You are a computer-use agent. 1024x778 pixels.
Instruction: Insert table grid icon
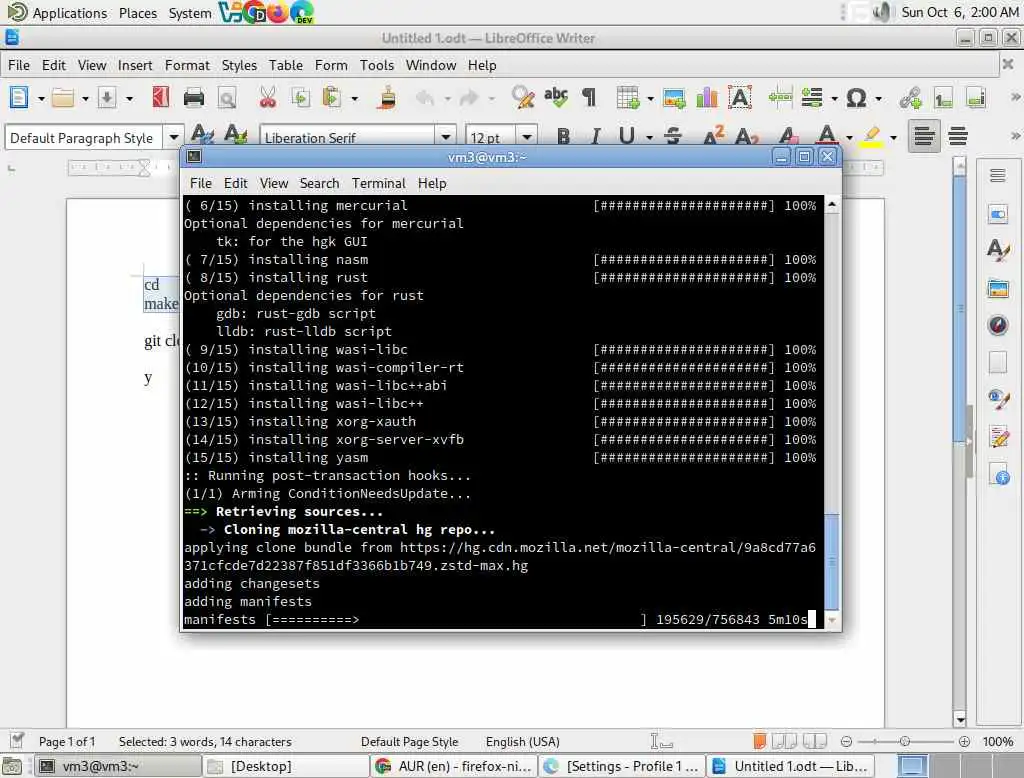[628, 98]
